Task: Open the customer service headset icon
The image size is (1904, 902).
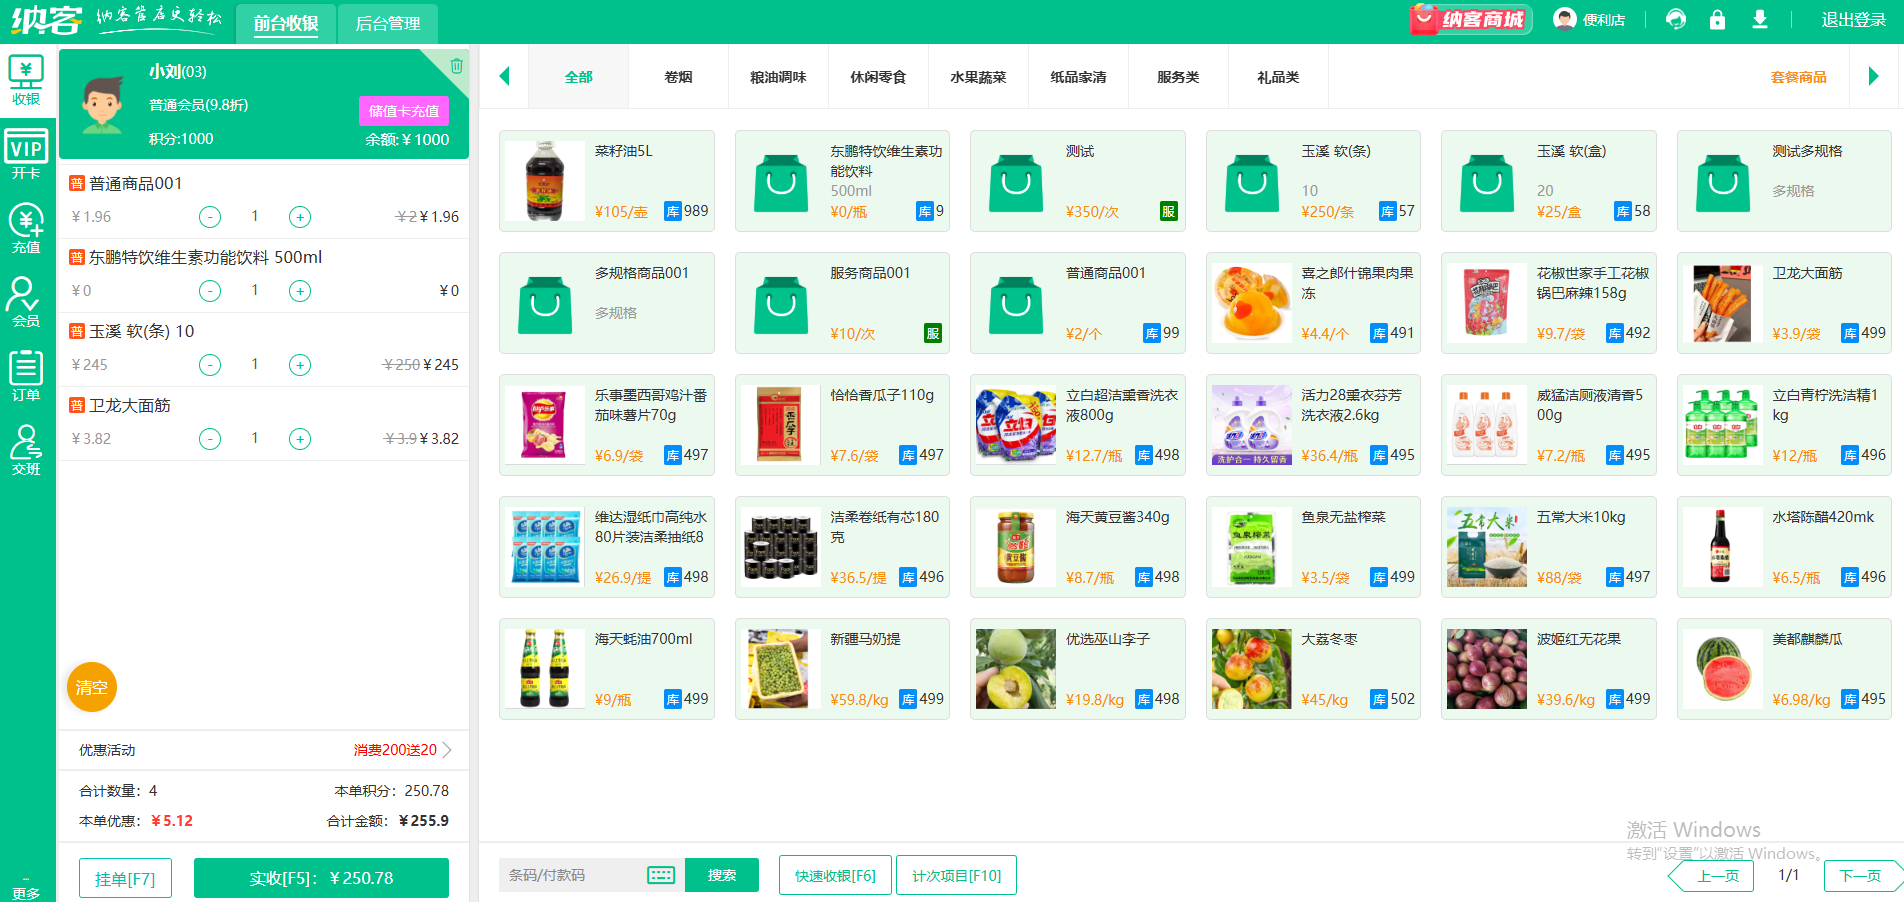Action: click(x=1676, y=19)
